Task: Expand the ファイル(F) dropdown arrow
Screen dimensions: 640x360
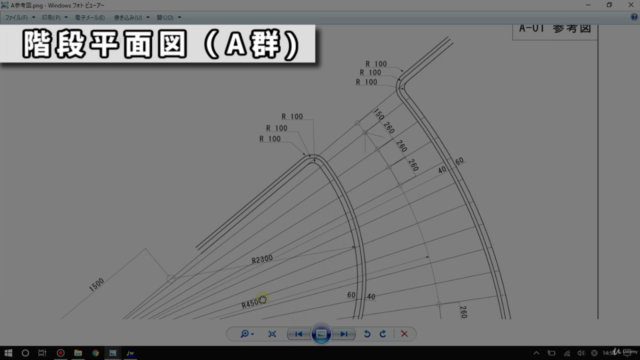Action: 33,18
